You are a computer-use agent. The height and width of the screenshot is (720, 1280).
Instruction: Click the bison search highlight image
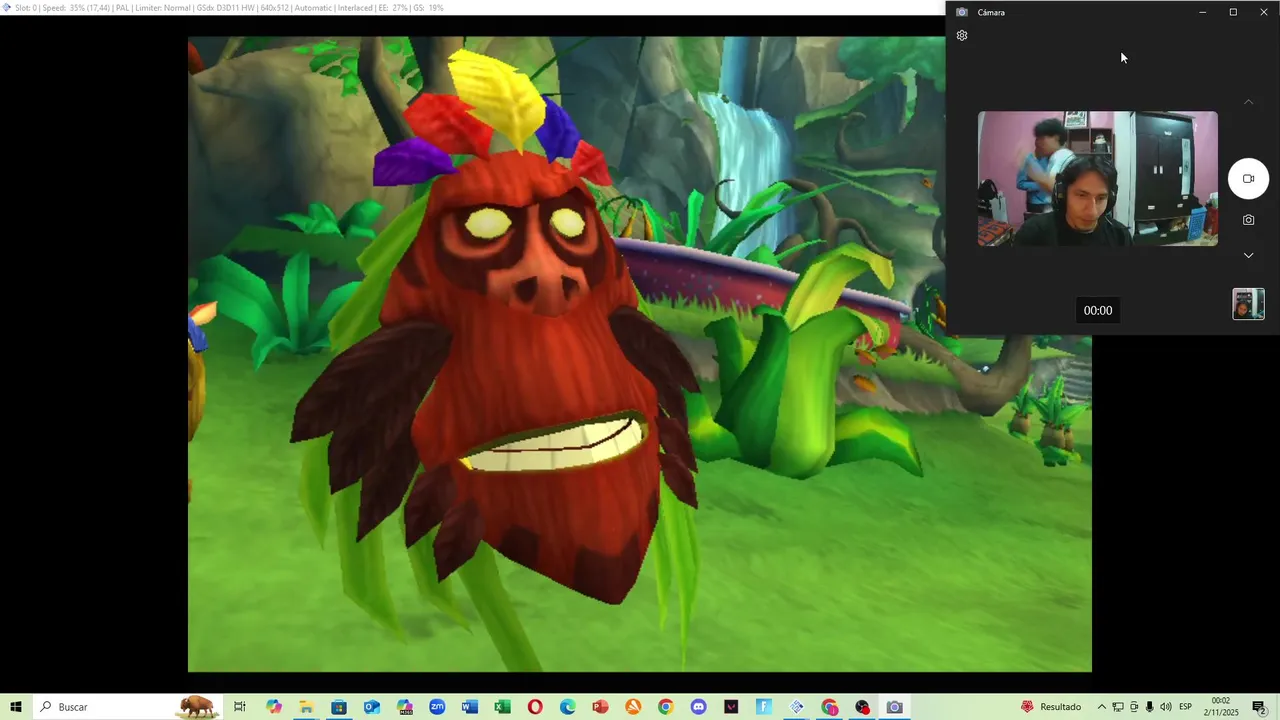point(197,707)
